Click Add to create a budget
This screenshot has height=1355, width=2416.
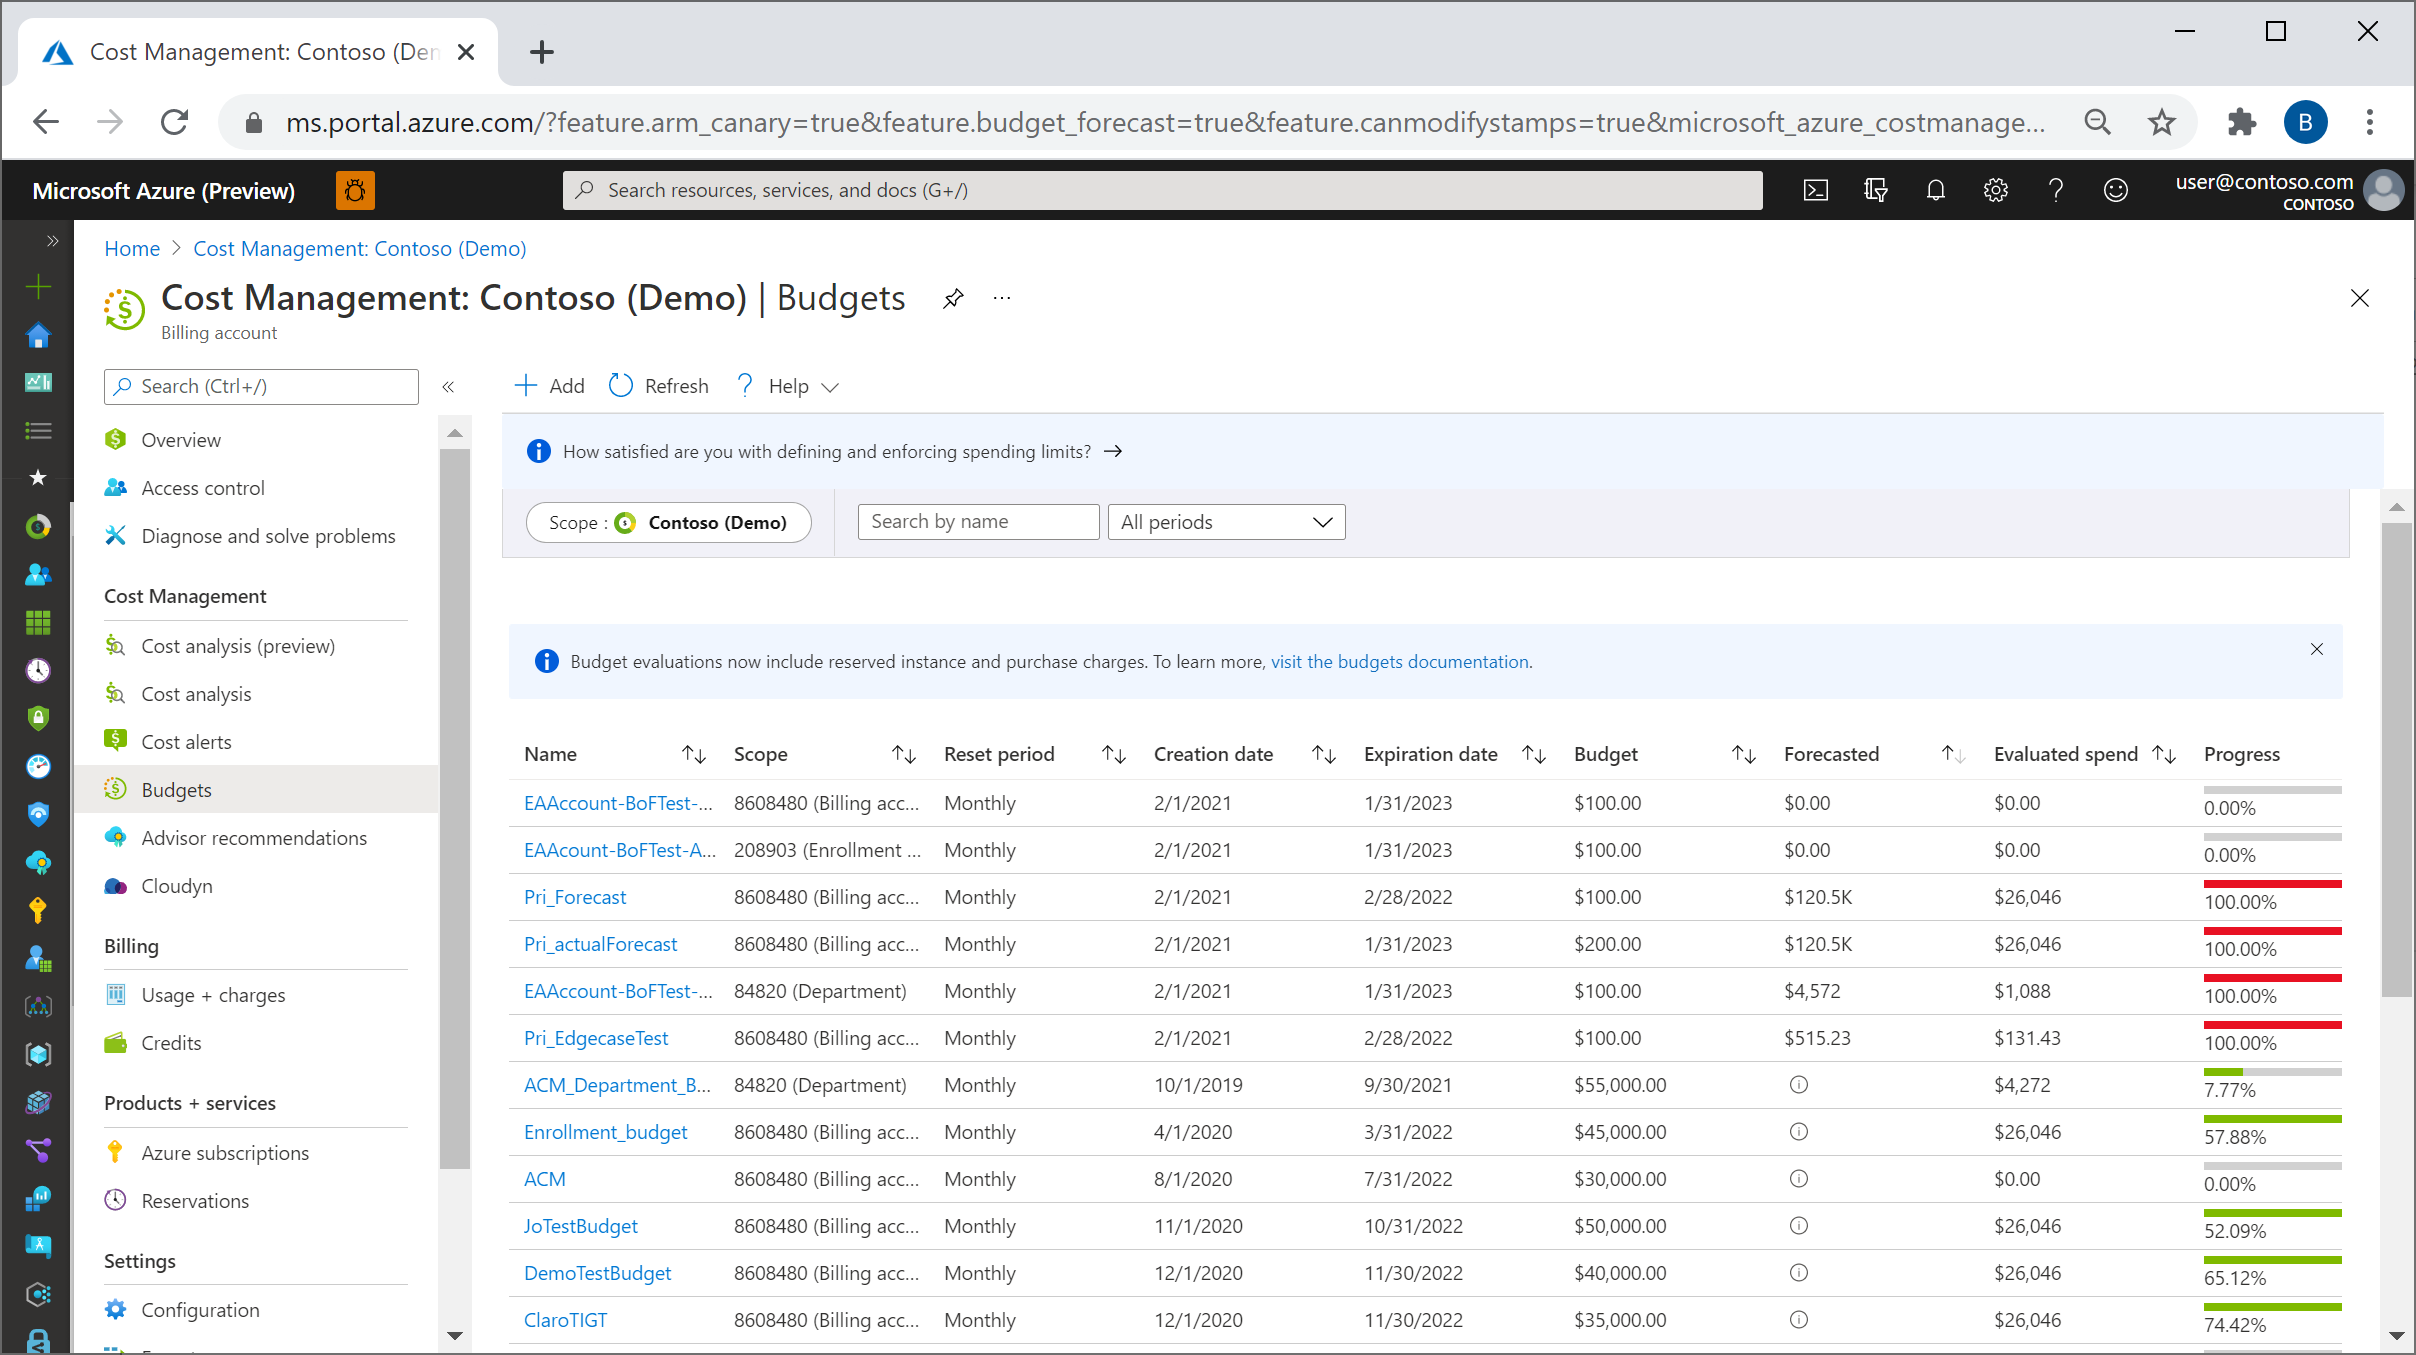(x=548, y=385)
